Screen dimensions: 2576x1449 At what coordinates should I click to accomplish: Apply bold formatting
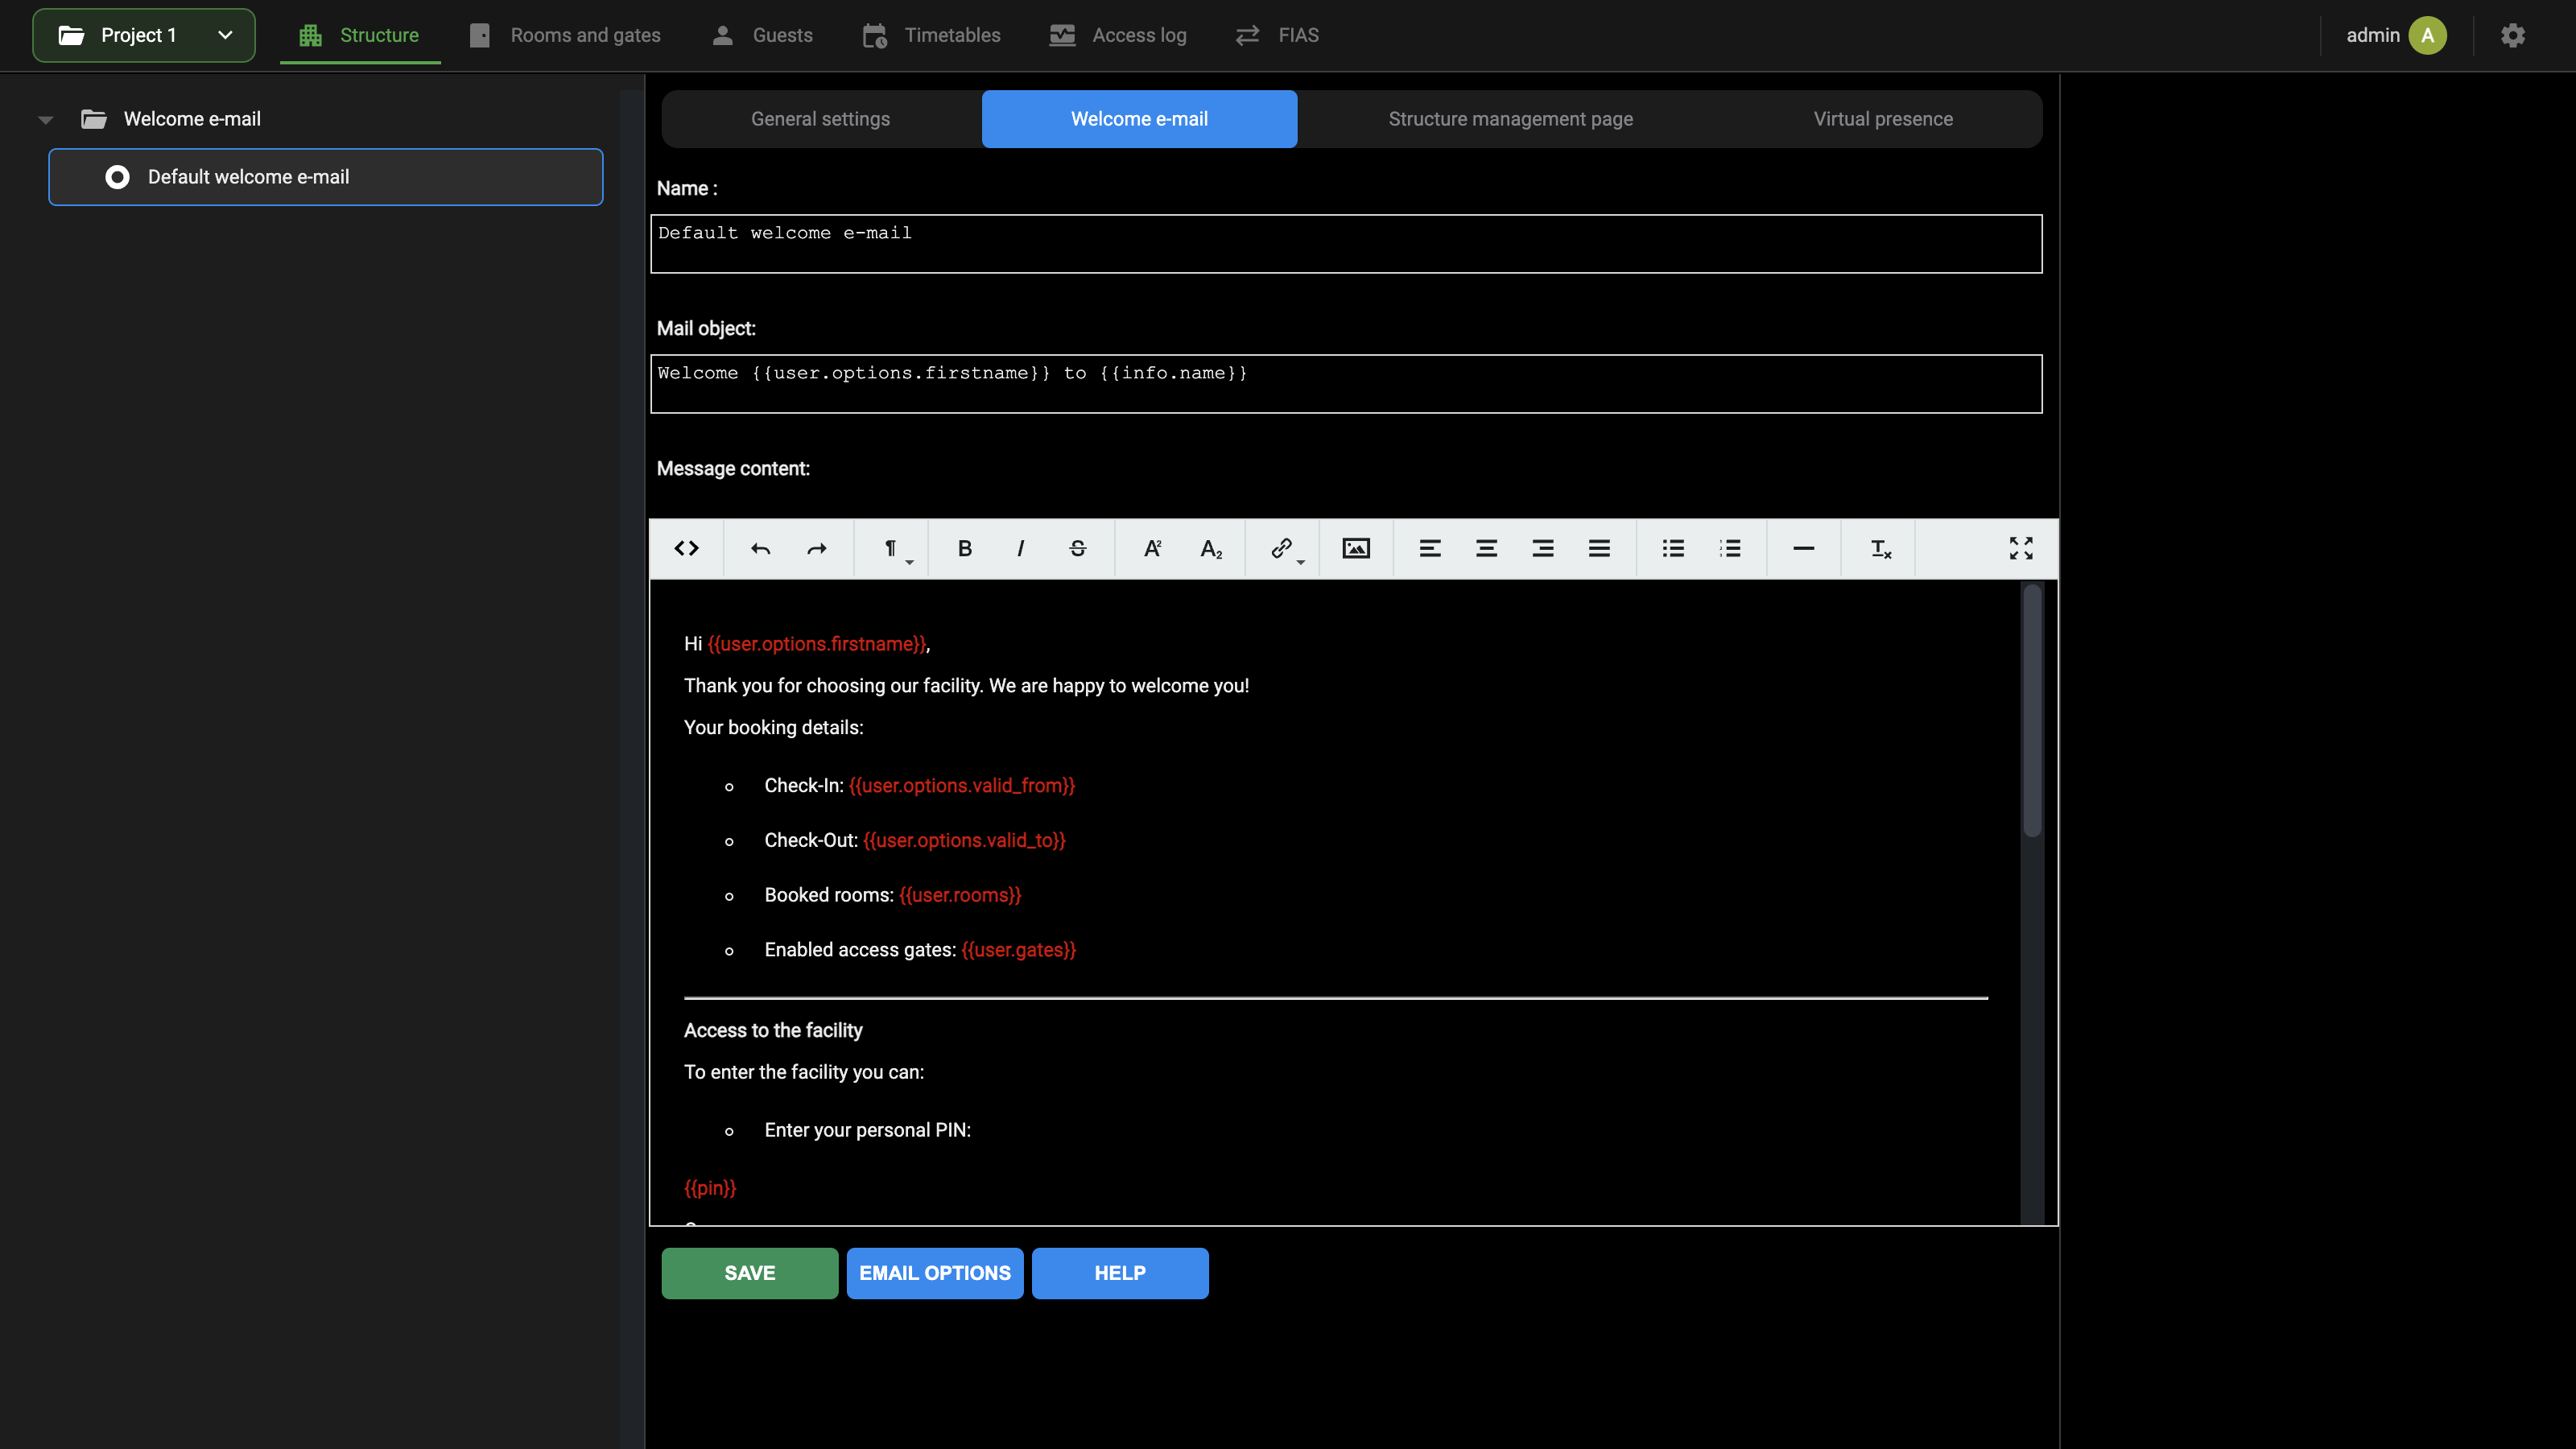point(965,548)
